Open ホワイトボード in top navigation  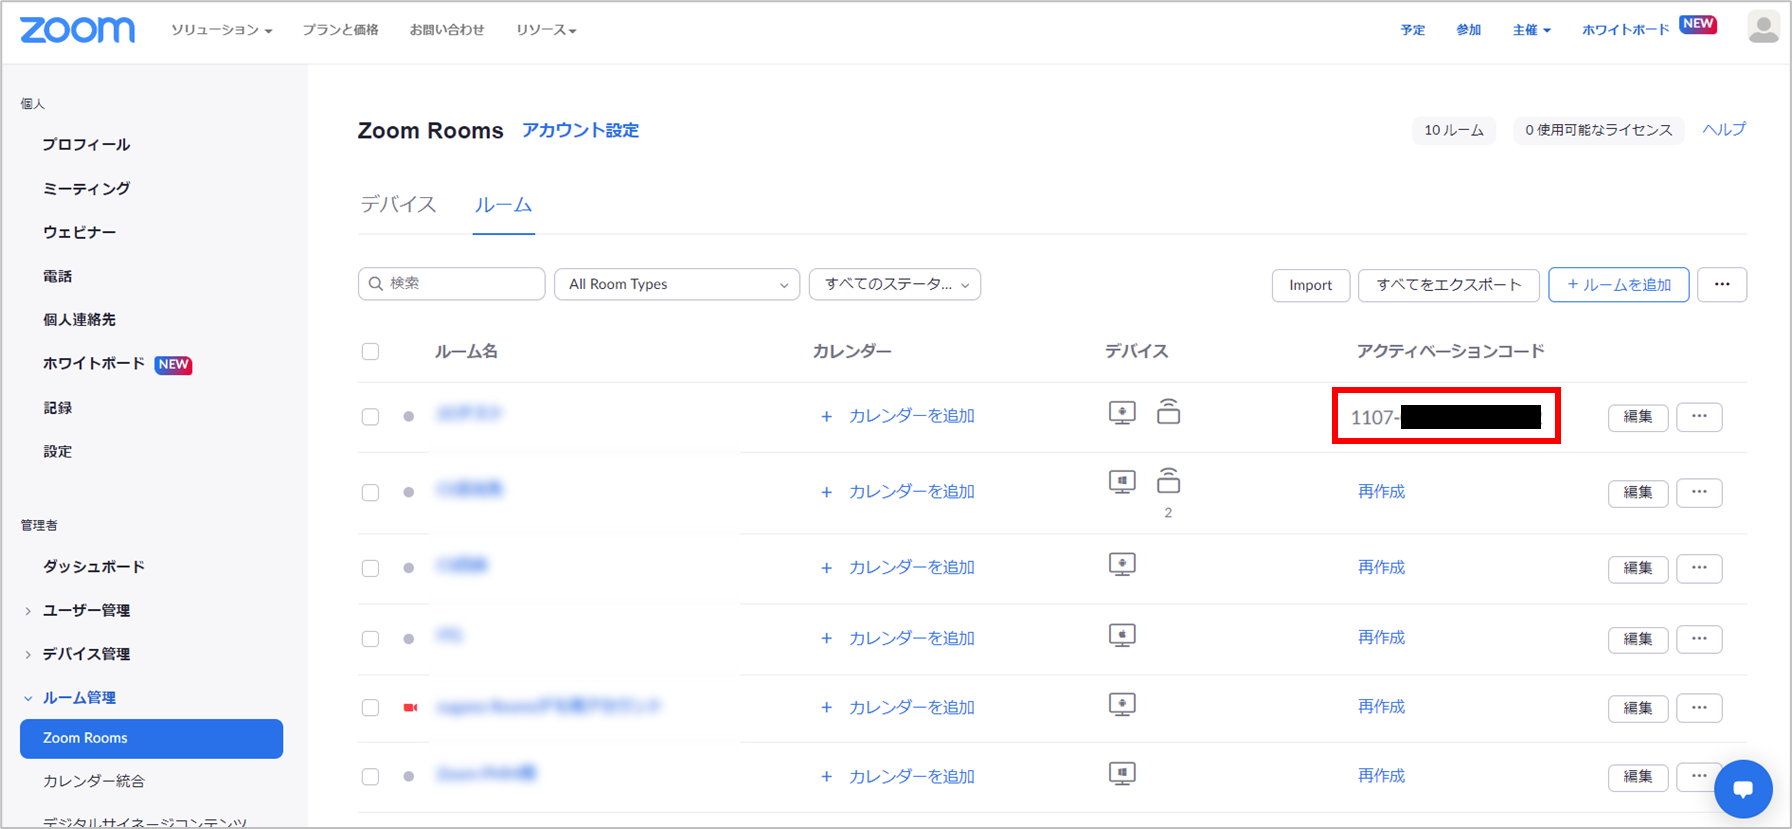coord(1625,30)
